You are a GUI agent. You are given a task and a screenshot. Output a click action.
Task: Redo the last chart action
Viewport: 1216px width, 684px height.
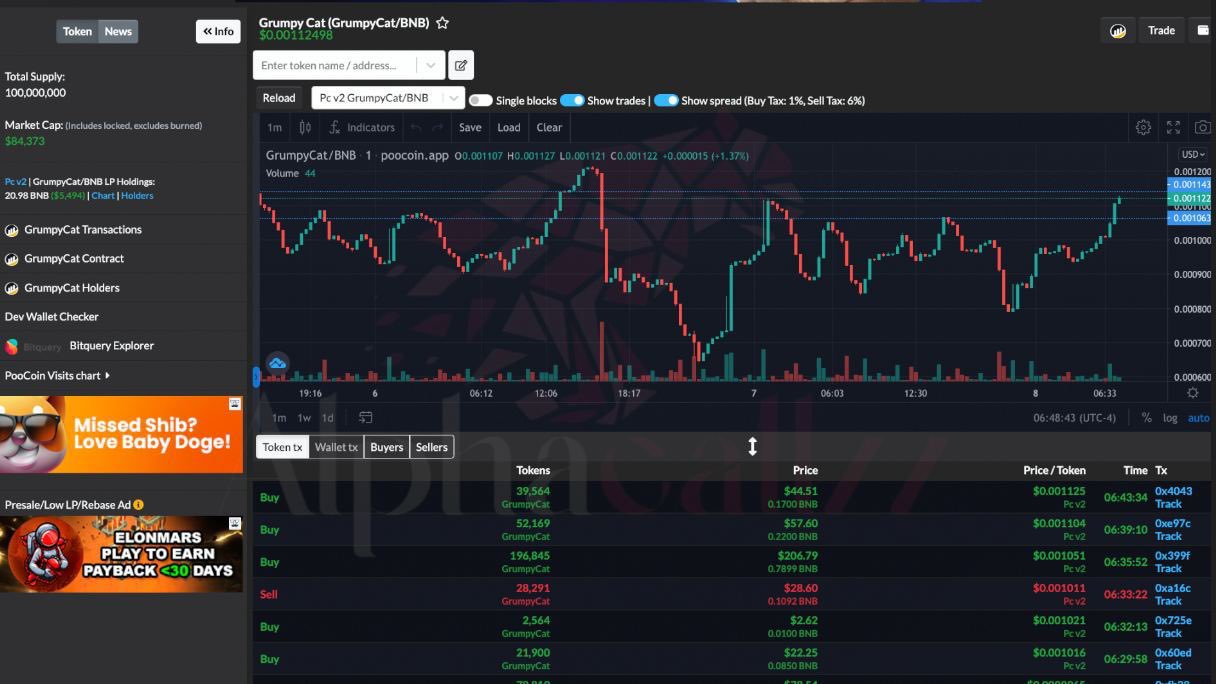[x=437, y=127]
